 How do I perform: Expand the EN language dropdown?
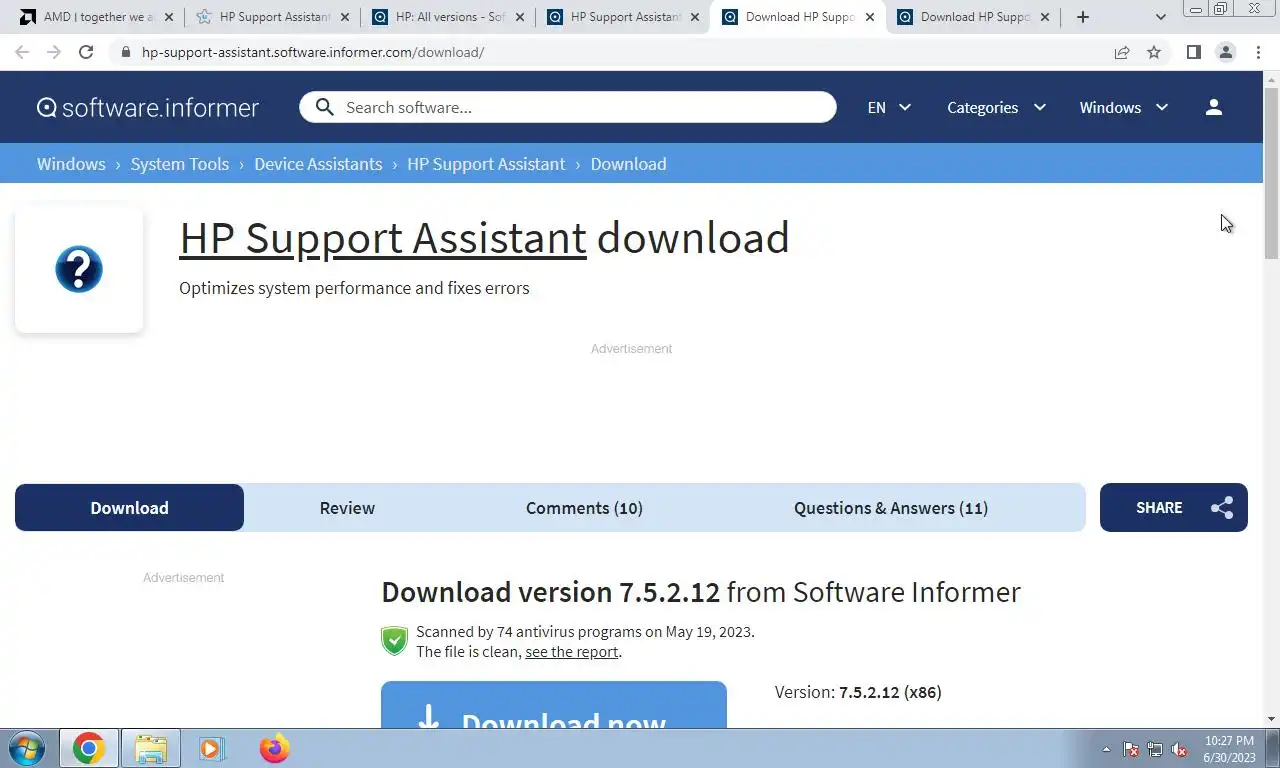pos(889,107)
